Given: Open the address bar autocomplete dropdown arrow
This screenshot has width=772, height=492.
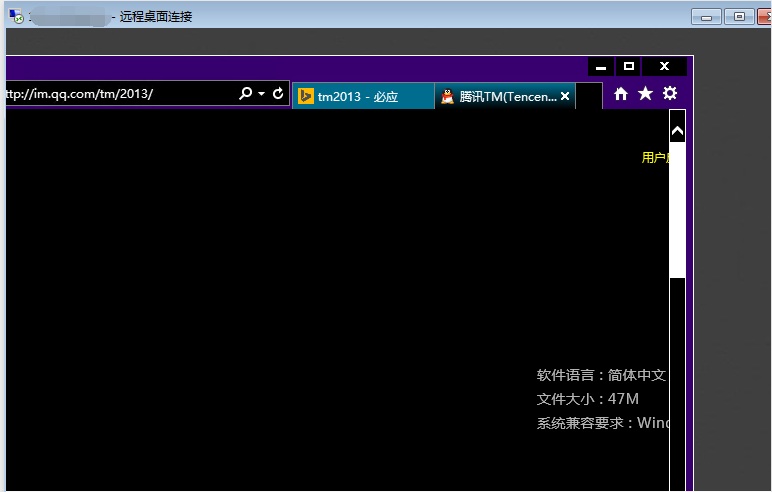Looking at the screenshot, I should pos(262,94).
